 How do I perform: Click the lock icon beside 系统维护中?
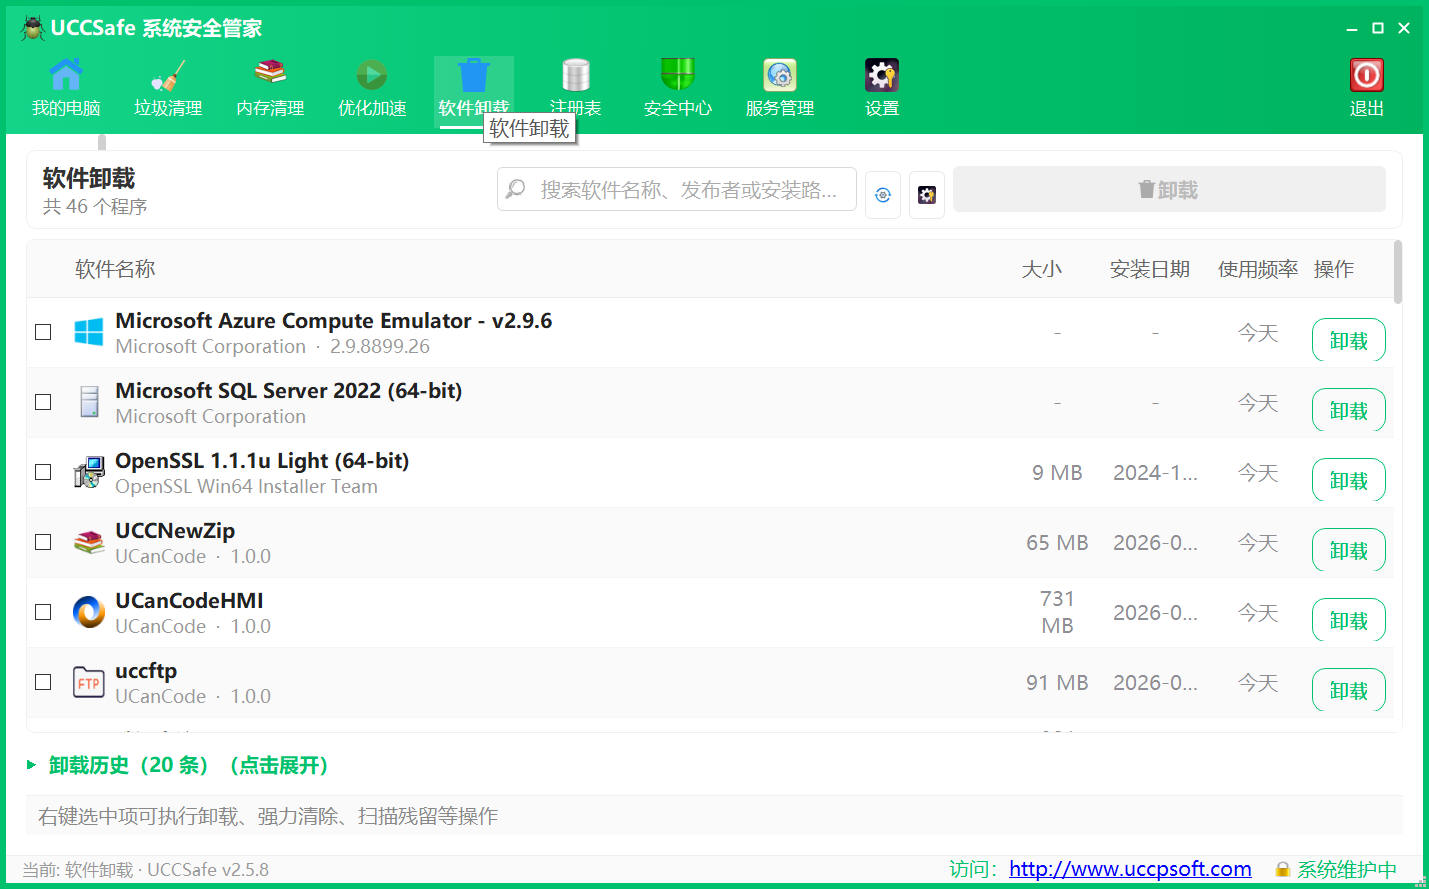1283,870
